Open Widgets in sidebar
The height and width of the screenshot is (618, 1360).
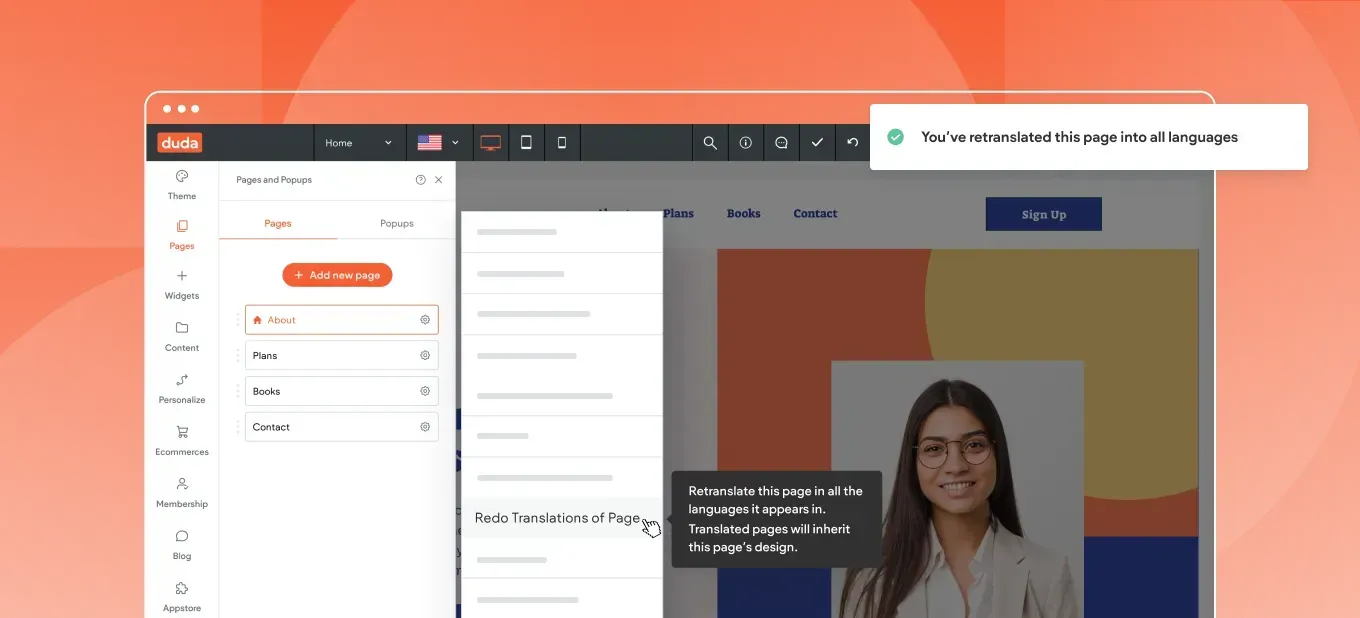coord(182,285)
